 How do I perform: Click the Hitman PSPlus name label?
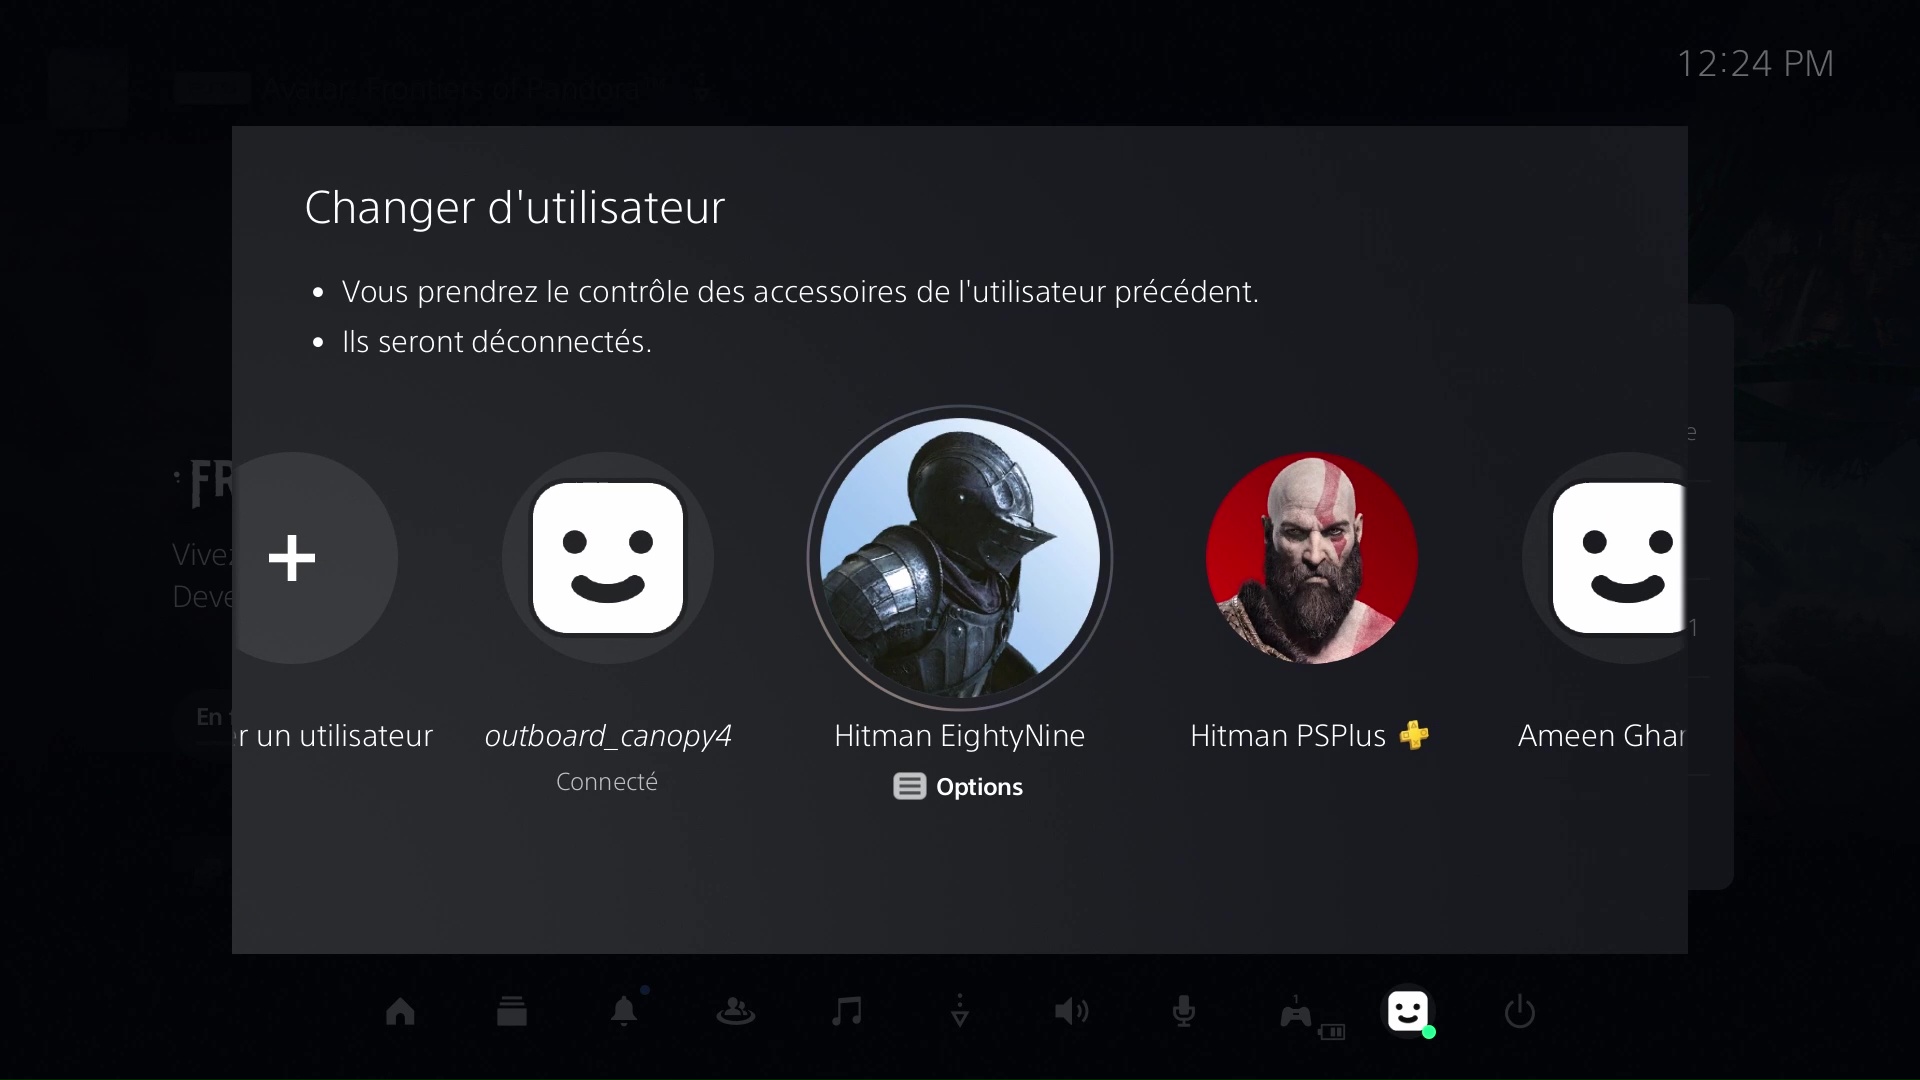coord(1288,736)
